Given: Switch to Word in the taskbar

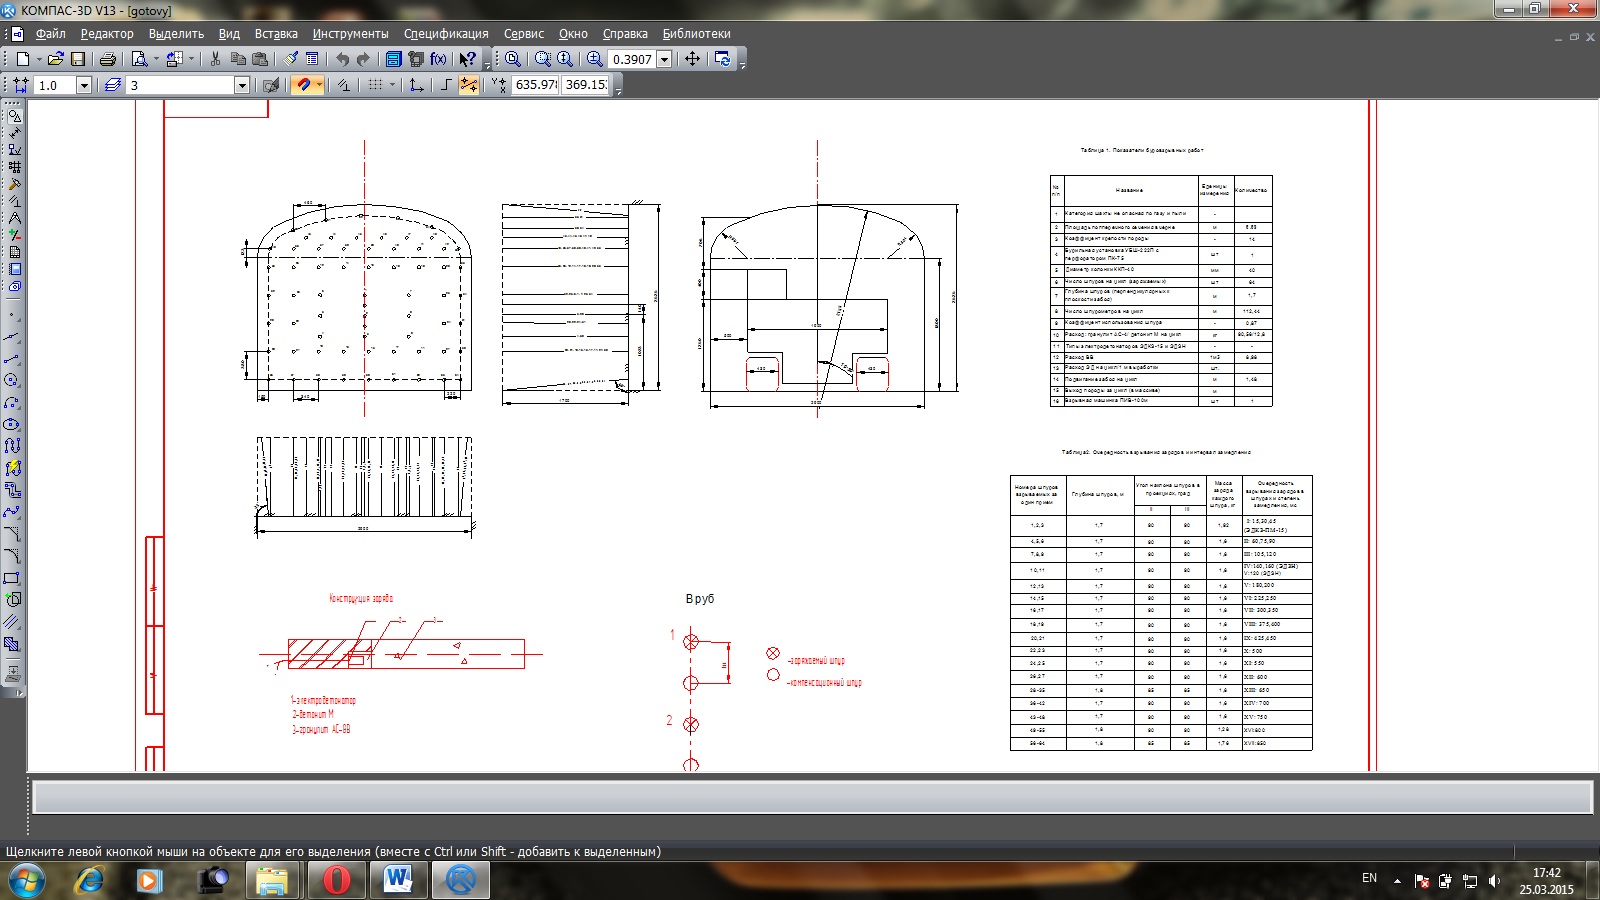Looking at the screenshot, I should (398, 880).
